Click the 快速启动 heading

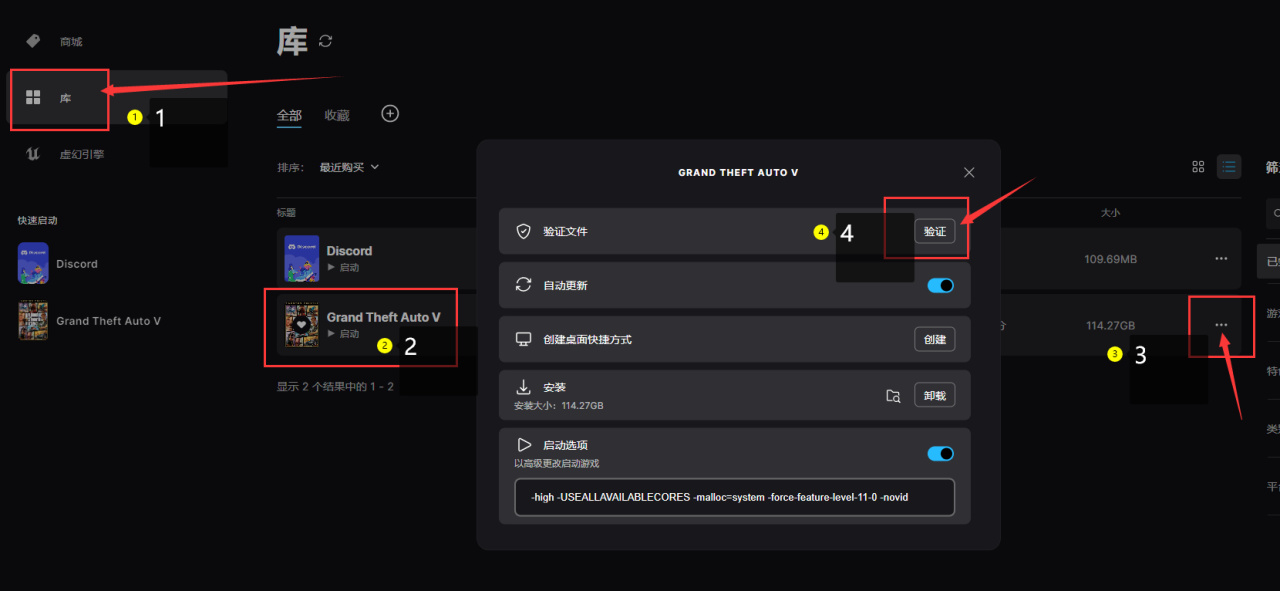click(37, 220)
